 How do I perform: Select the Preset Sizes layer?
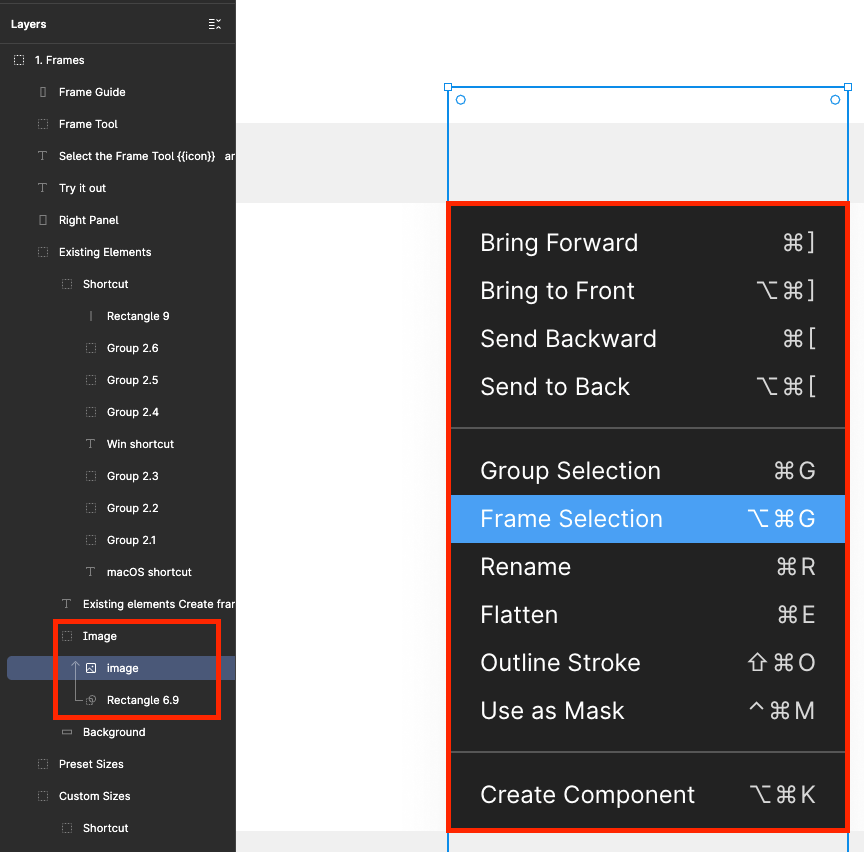(x=91, y=764)
